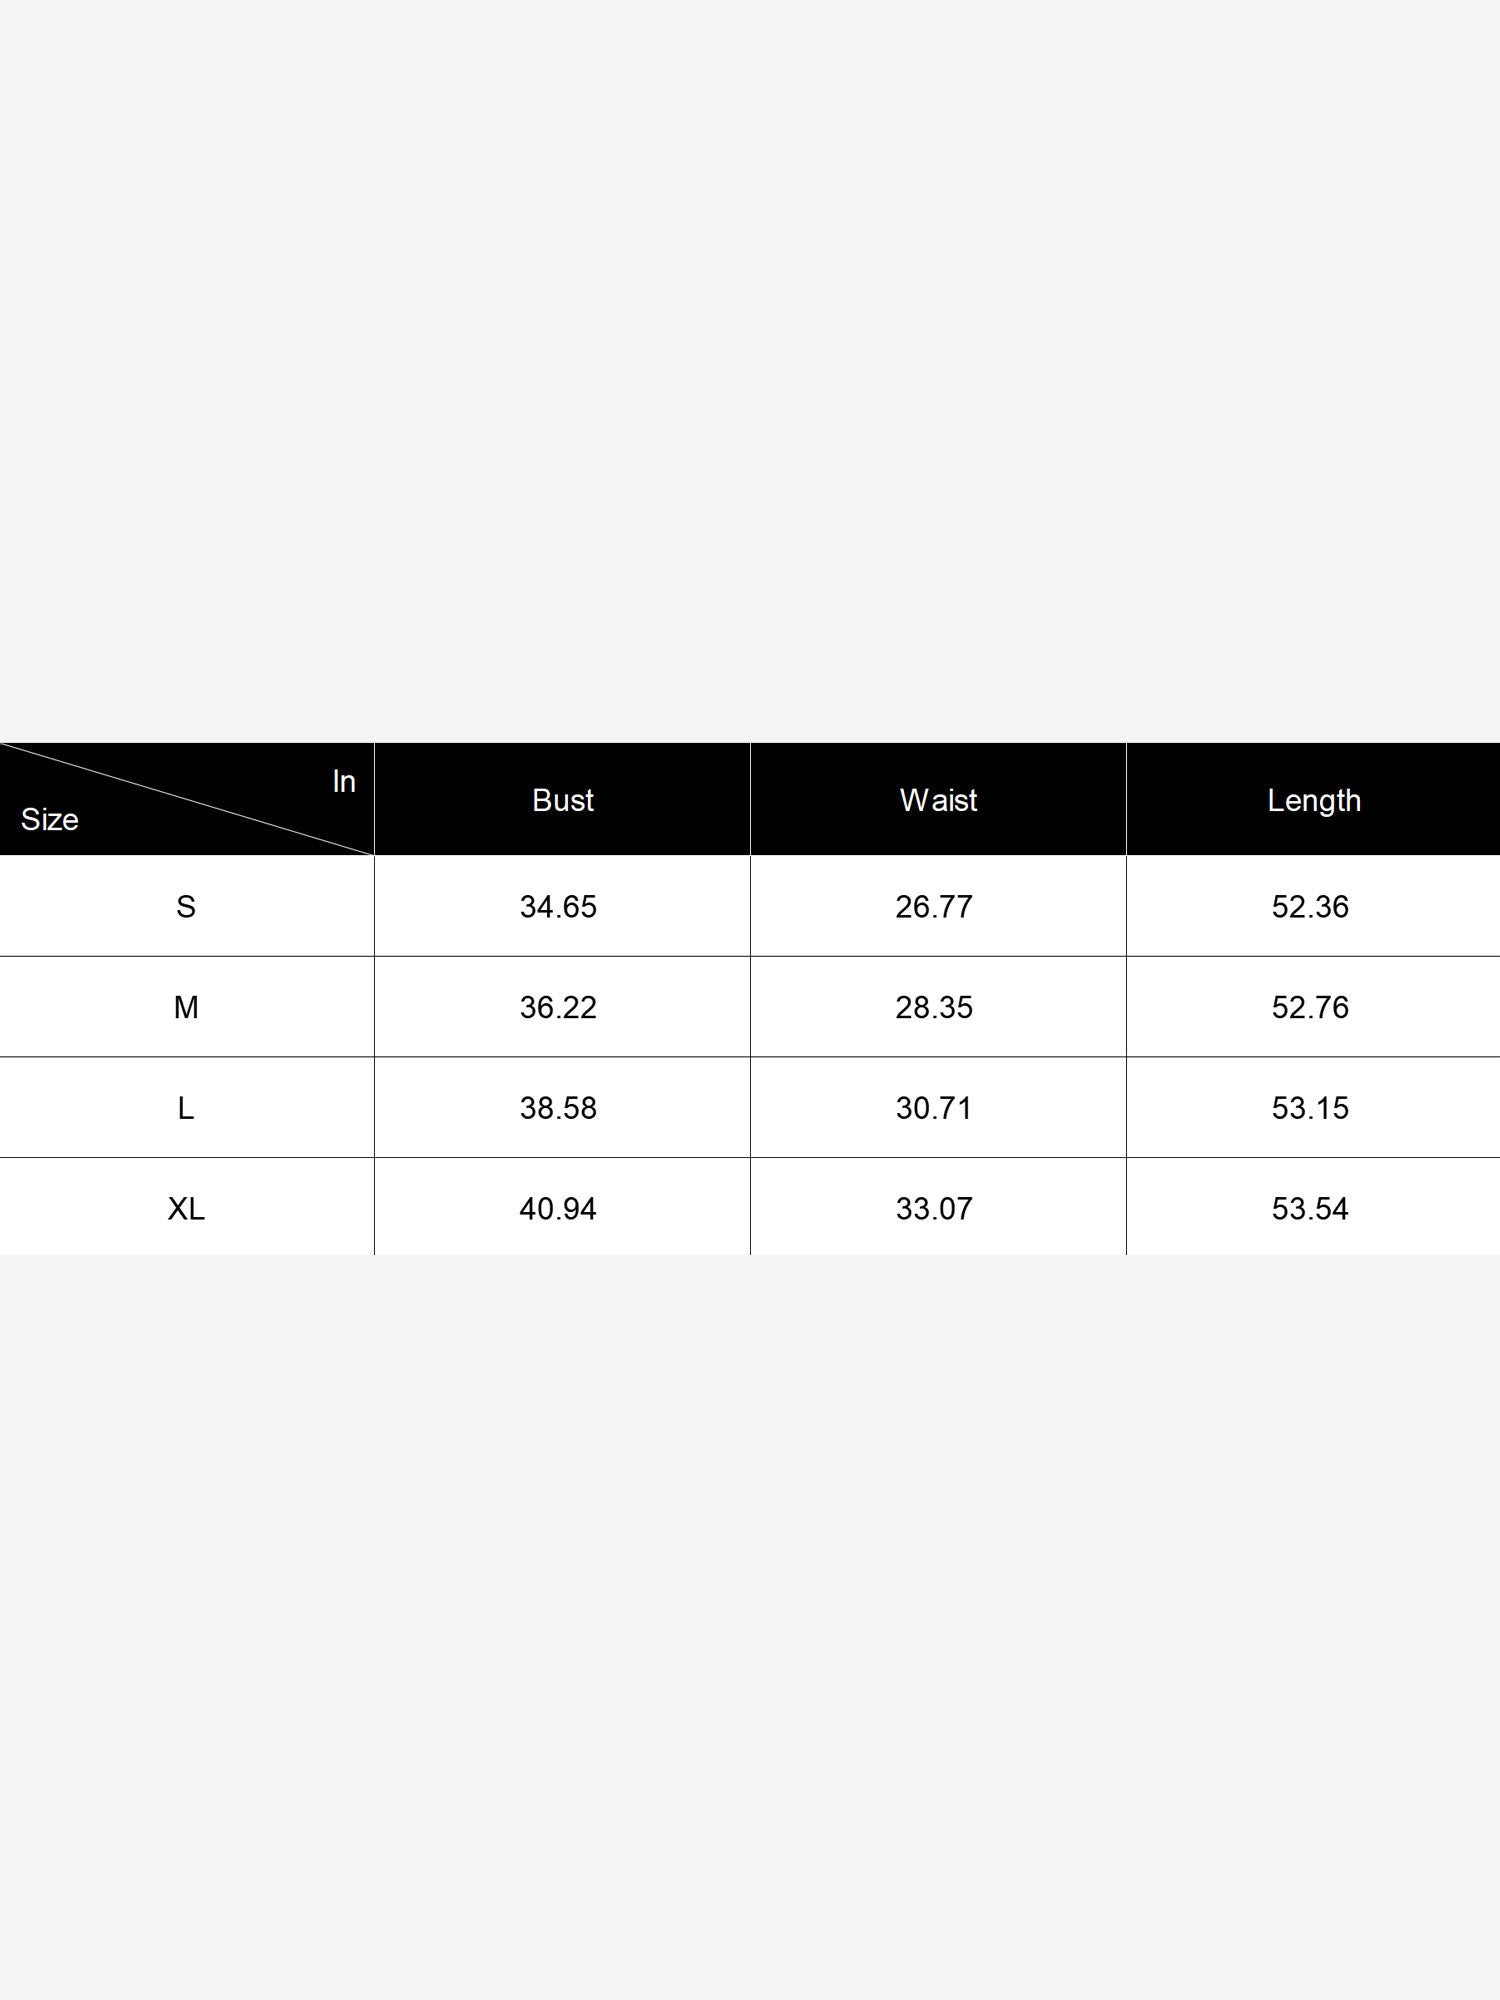
Task: Choose the XL size row label
Action: pos(186,1209)
